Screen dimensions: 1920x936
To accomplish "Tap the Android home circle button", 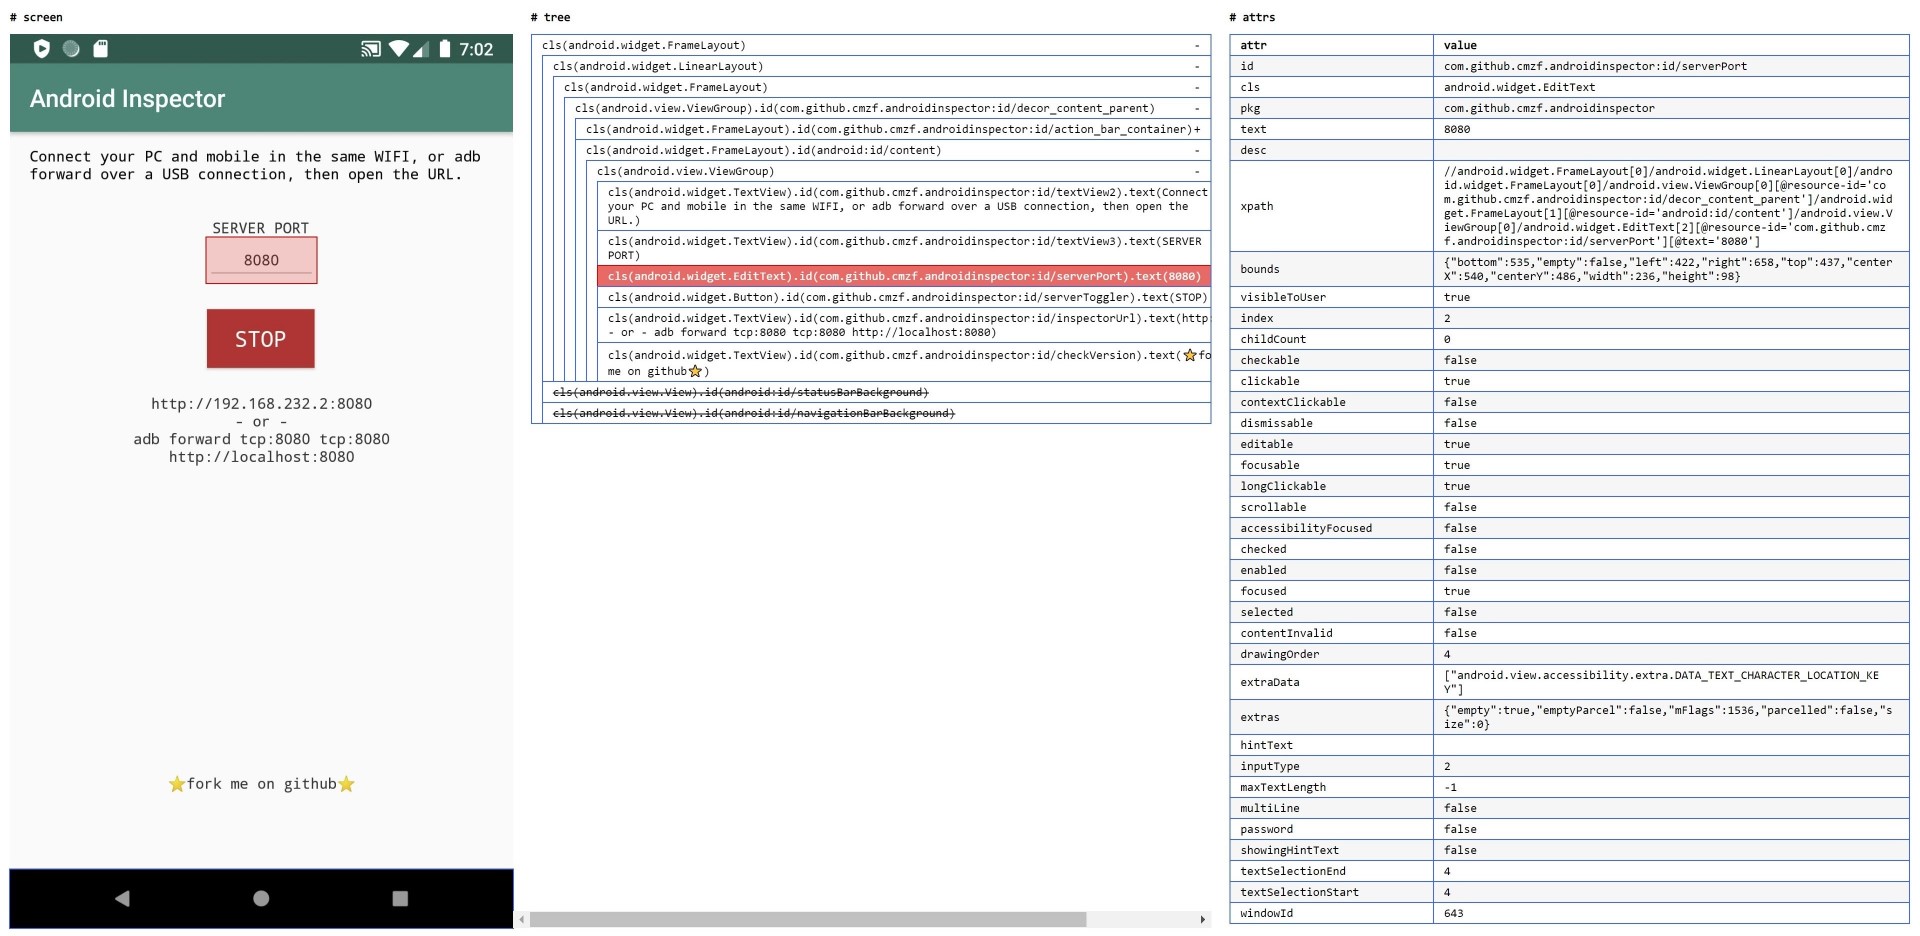I will pos(261,898).
